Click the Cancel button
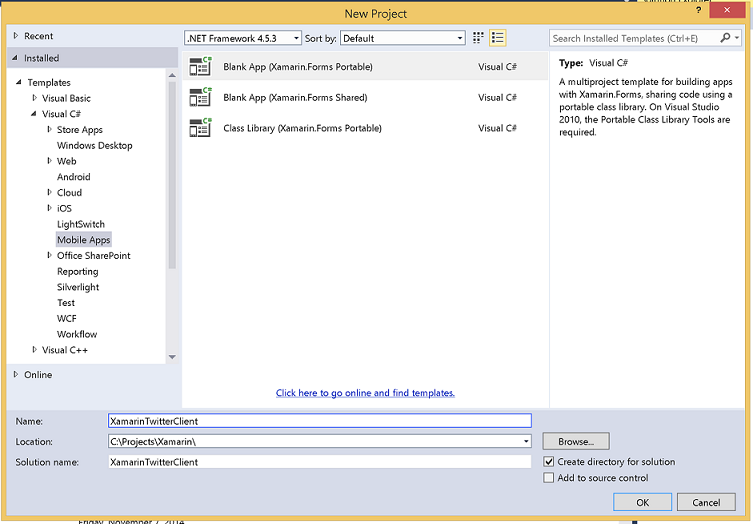 pos(706,502)
